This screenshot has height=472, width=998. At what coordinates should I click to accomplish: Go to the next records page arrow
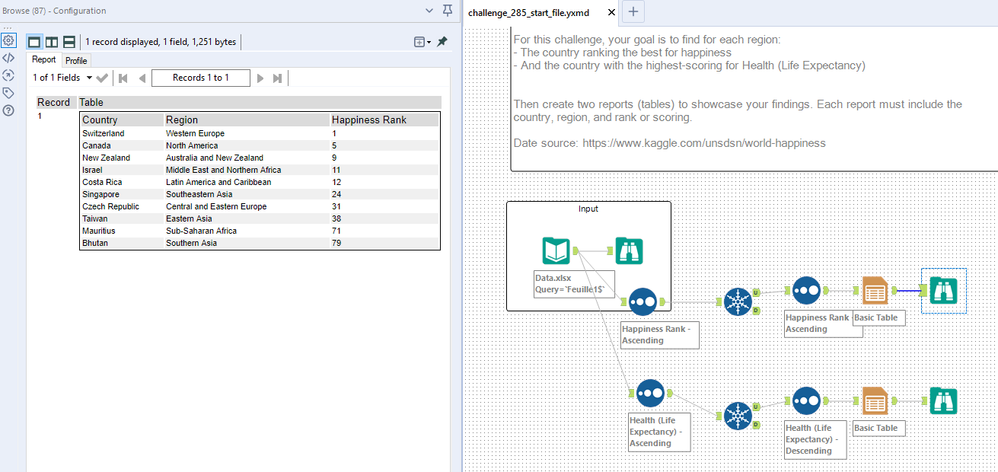[260, 77]
